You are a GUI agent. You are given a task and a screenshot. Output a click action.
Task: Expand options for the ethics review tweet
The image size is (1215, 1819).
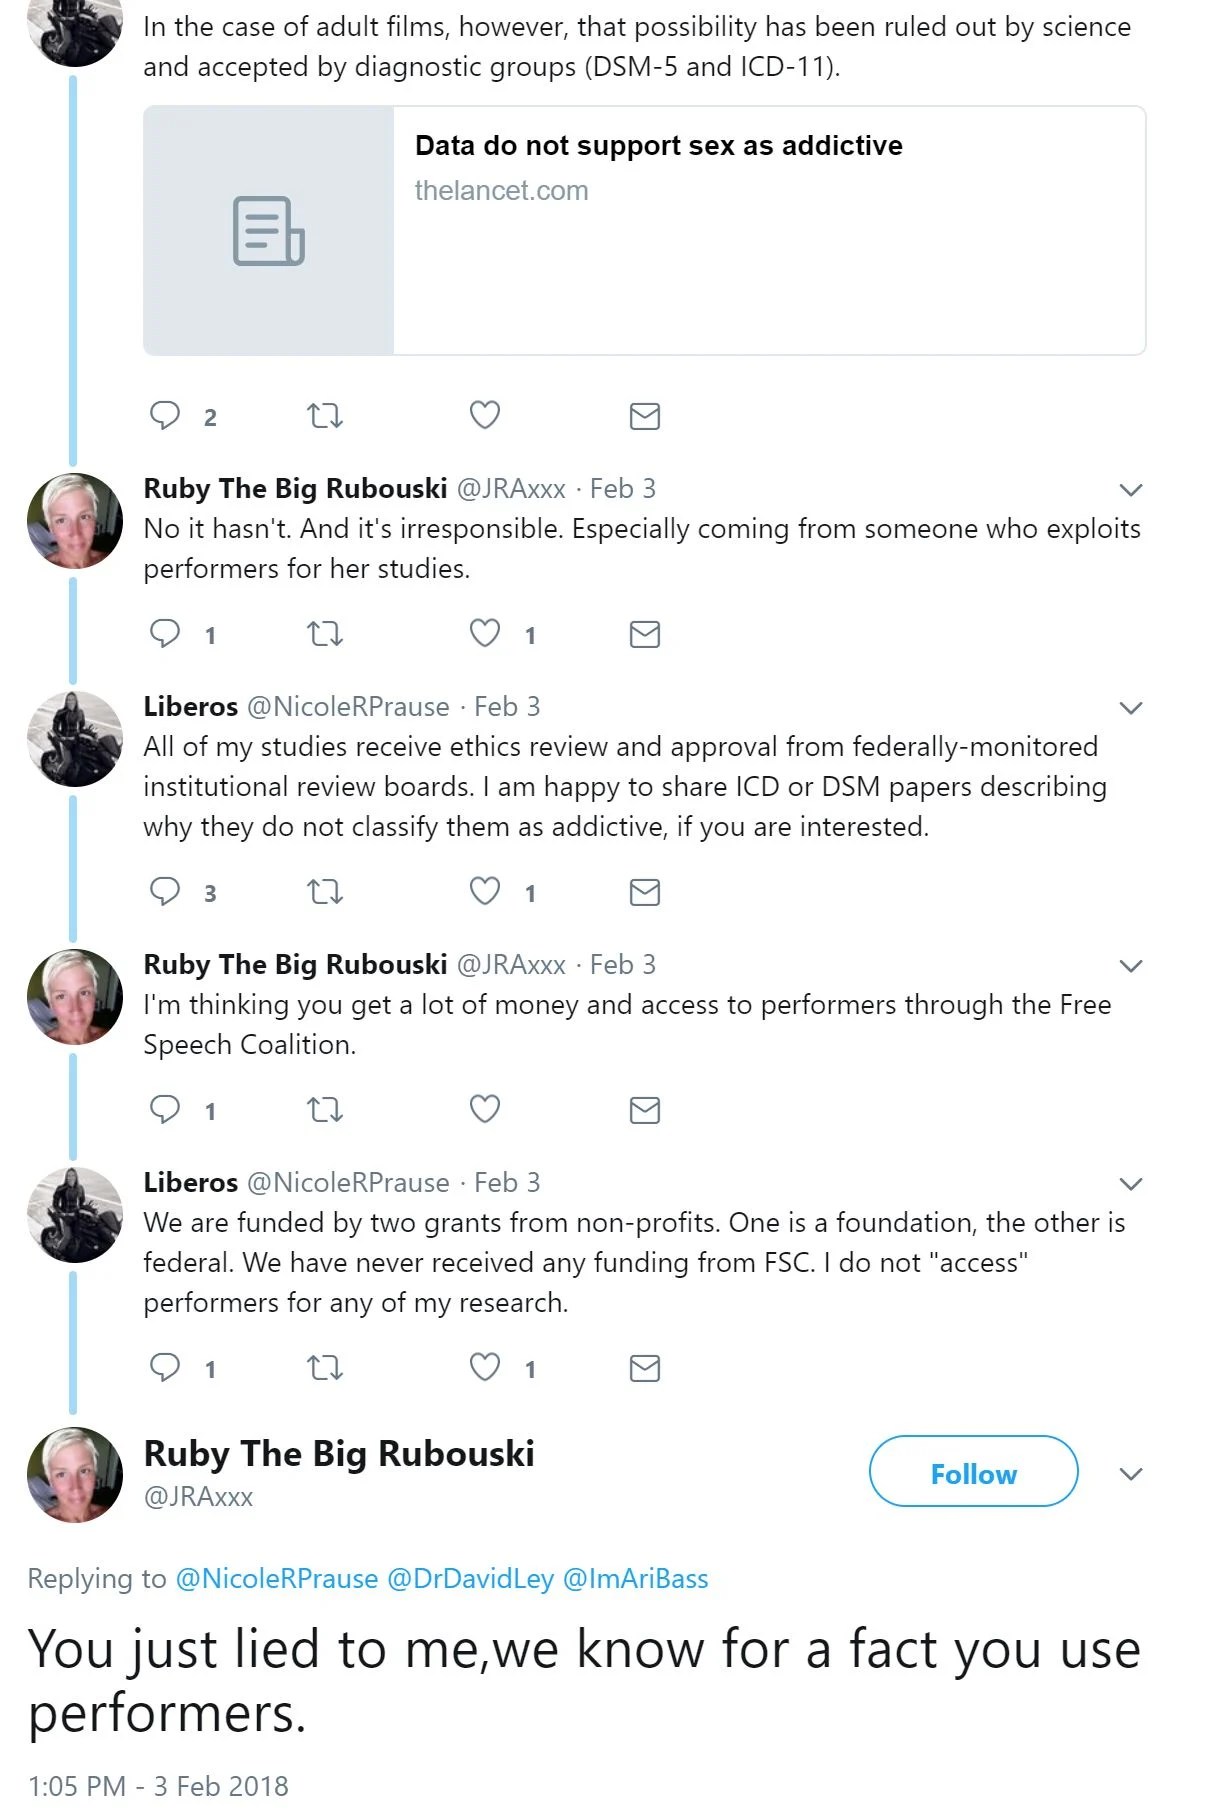1131,708
